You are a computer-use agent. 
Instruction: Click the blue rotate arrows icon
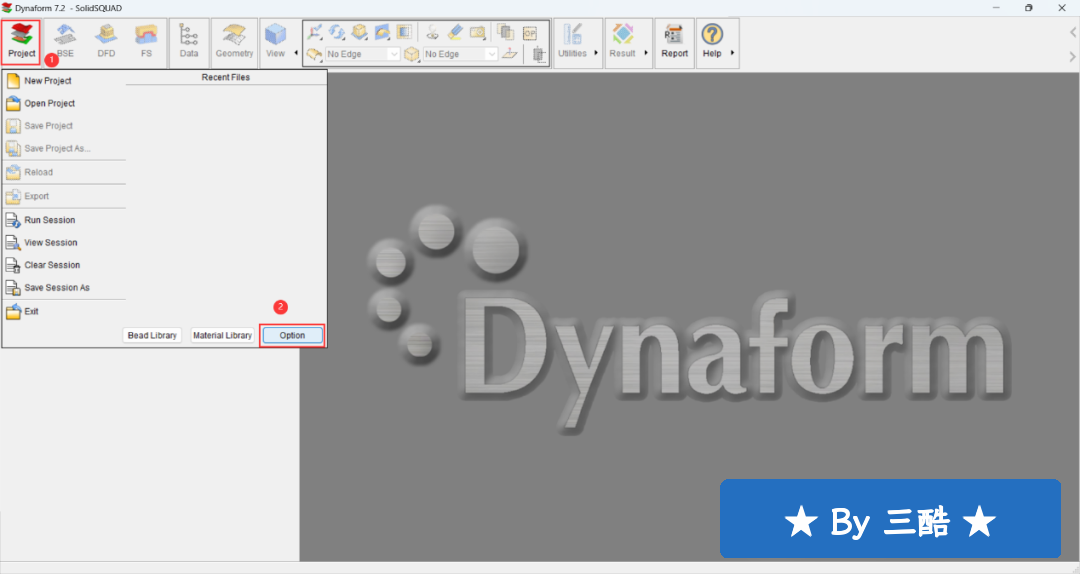click(x=337, y=32)
